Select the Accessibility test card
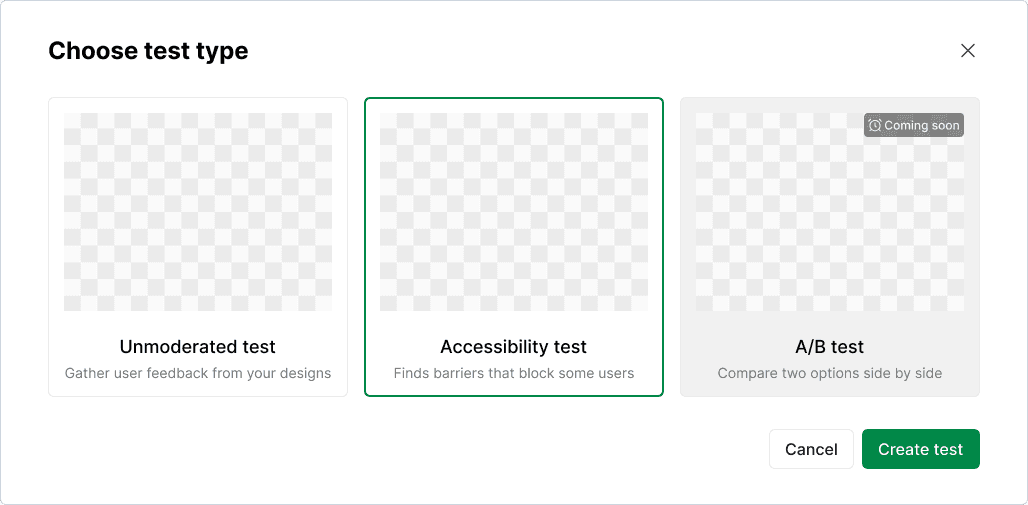Viewport: 1028px width, 505px height. [514, 247]
